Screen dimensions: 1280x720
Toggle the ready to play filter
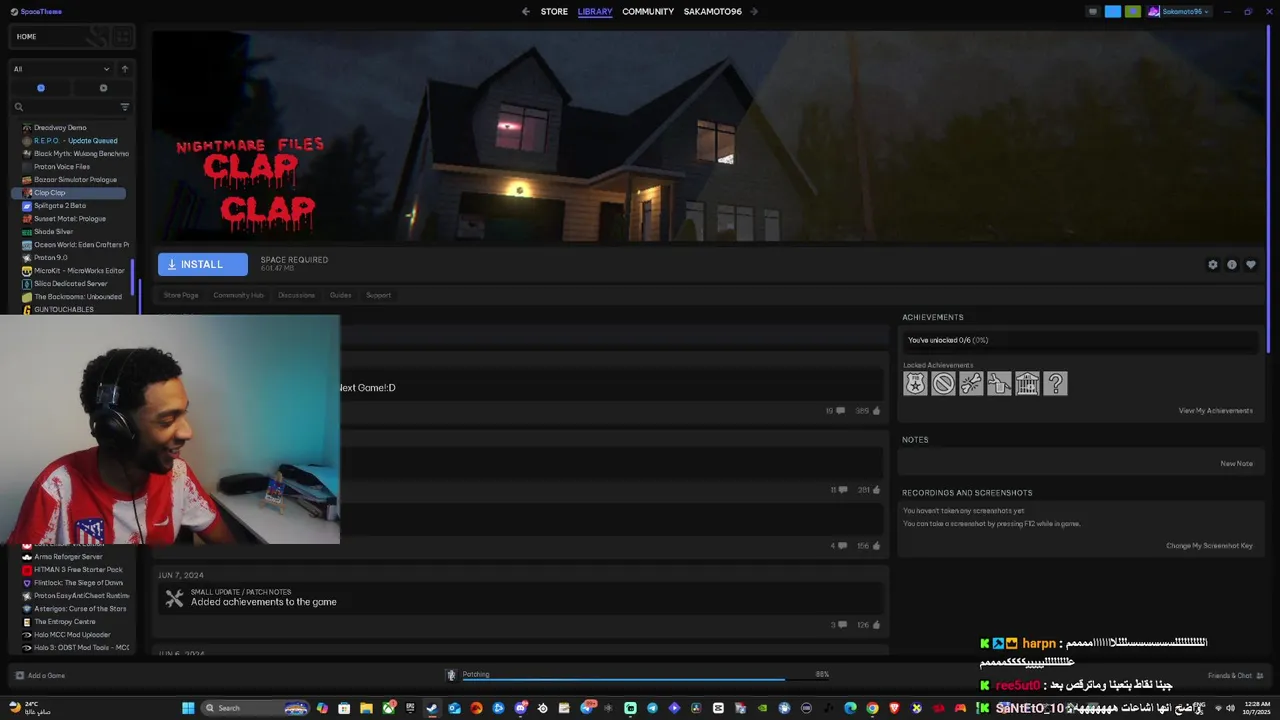coord(103,88)
